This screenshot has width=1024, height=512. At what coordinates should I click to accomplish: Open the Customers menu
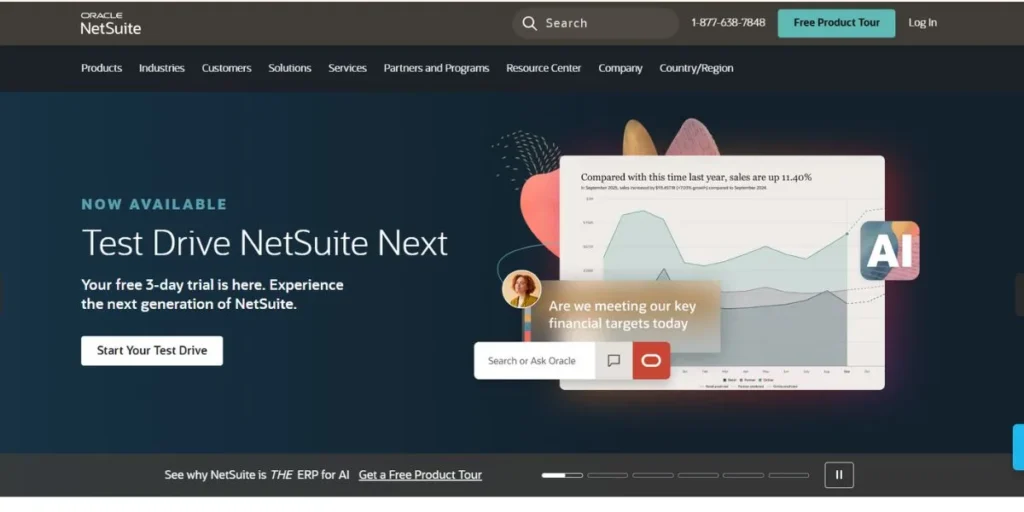coord(226,68)
